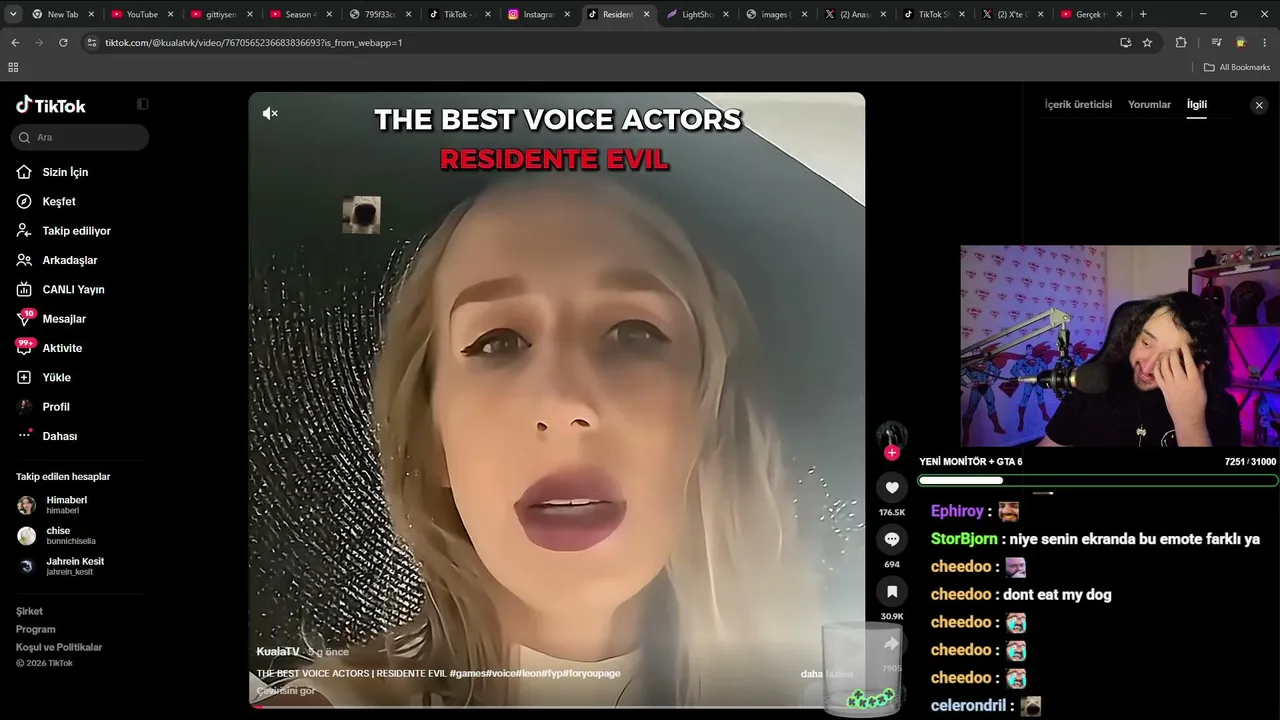Open Aktivite notifications

click(x=62, y=348)
